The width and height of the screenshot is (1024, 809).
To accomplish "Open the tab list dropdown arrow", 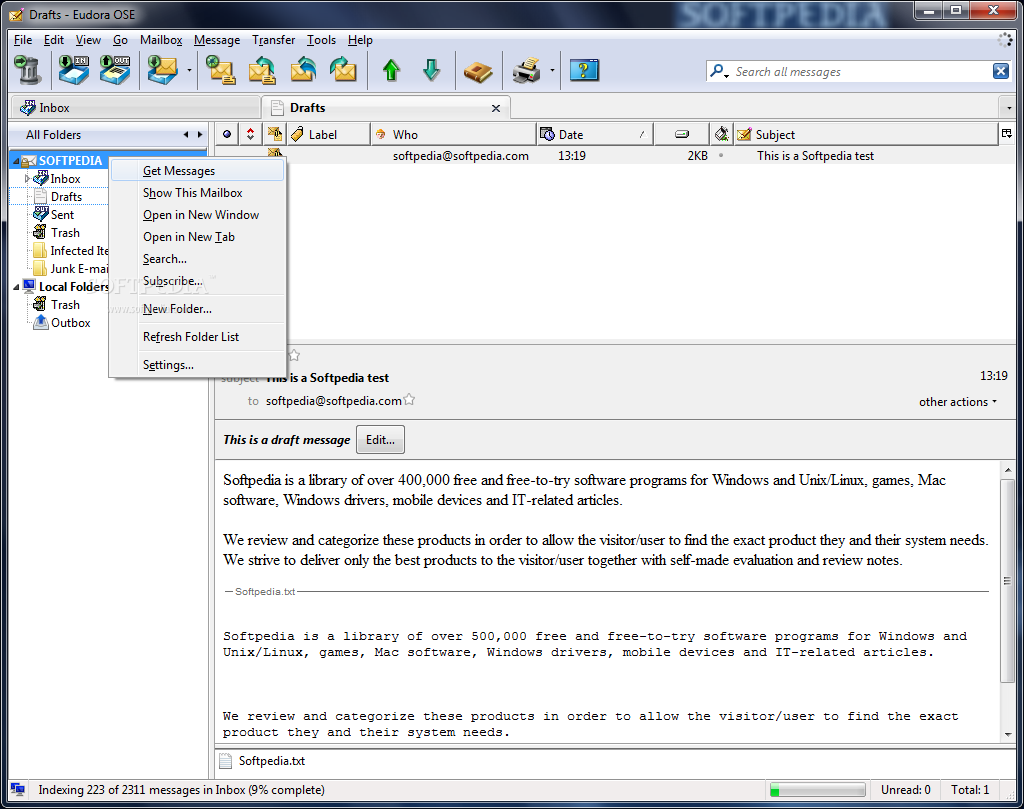I will pyautogui.click(x=1009, y=108).
